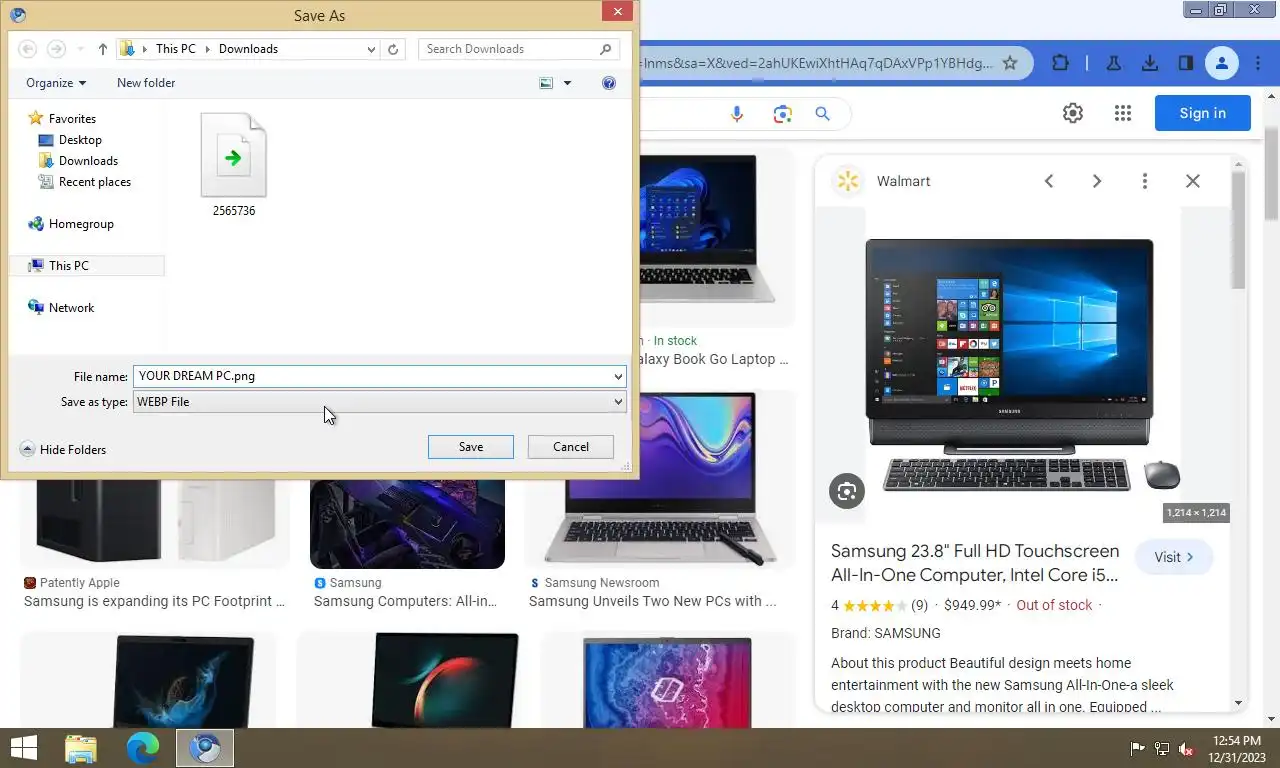Collapse with Hide Folders
This screenshot has width=1280, height=768.
click(x=63, y=450)
